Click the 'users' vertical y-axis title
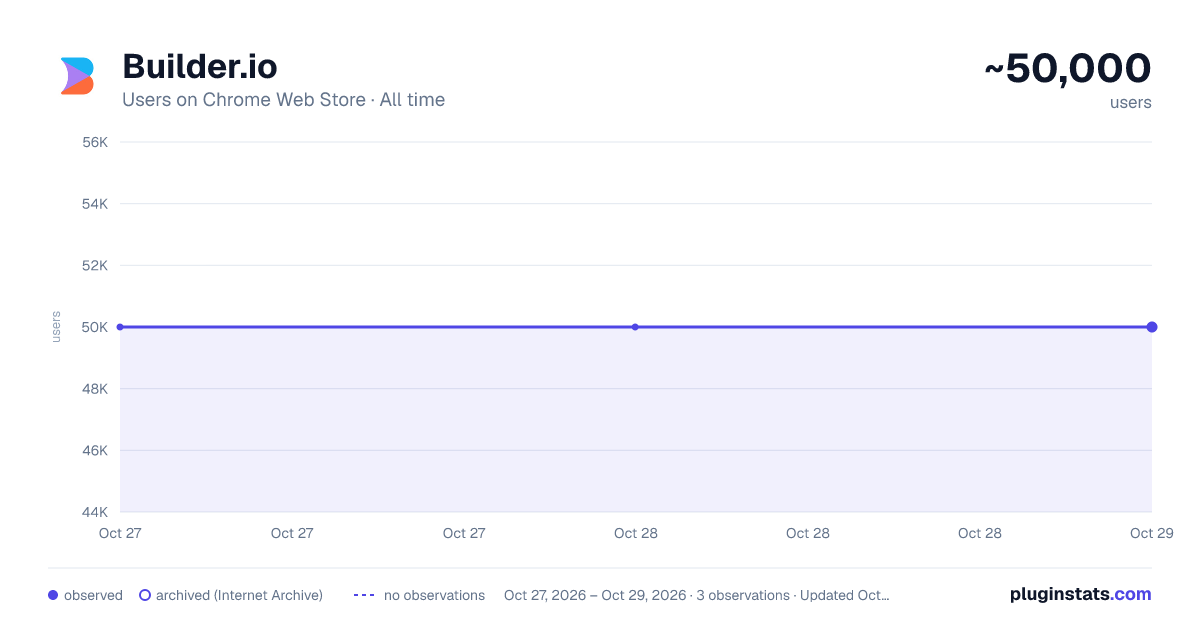Screen dimensions: 1200x630 click(x=56, y=327)
